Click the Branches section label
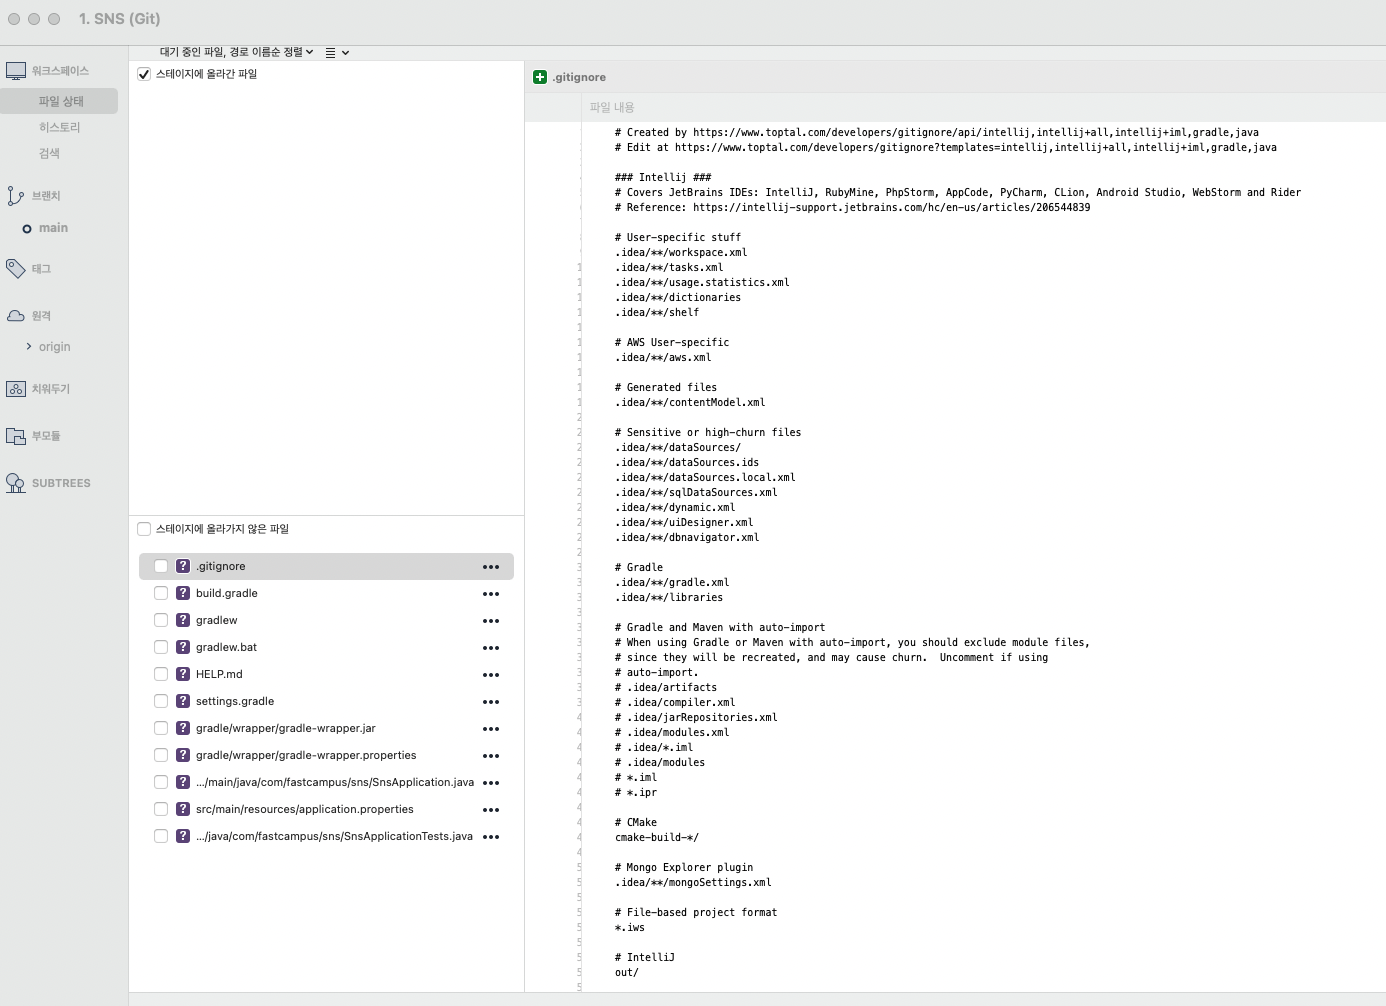Viewport: 1386px width, 1006px height. (46, 196)
